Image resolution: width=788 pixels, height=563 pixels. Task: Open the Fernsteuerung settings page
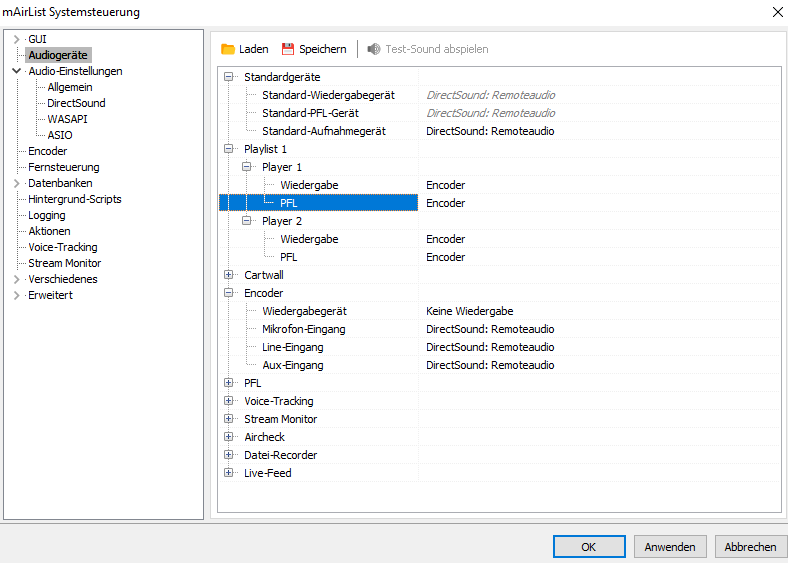point(63,167)
